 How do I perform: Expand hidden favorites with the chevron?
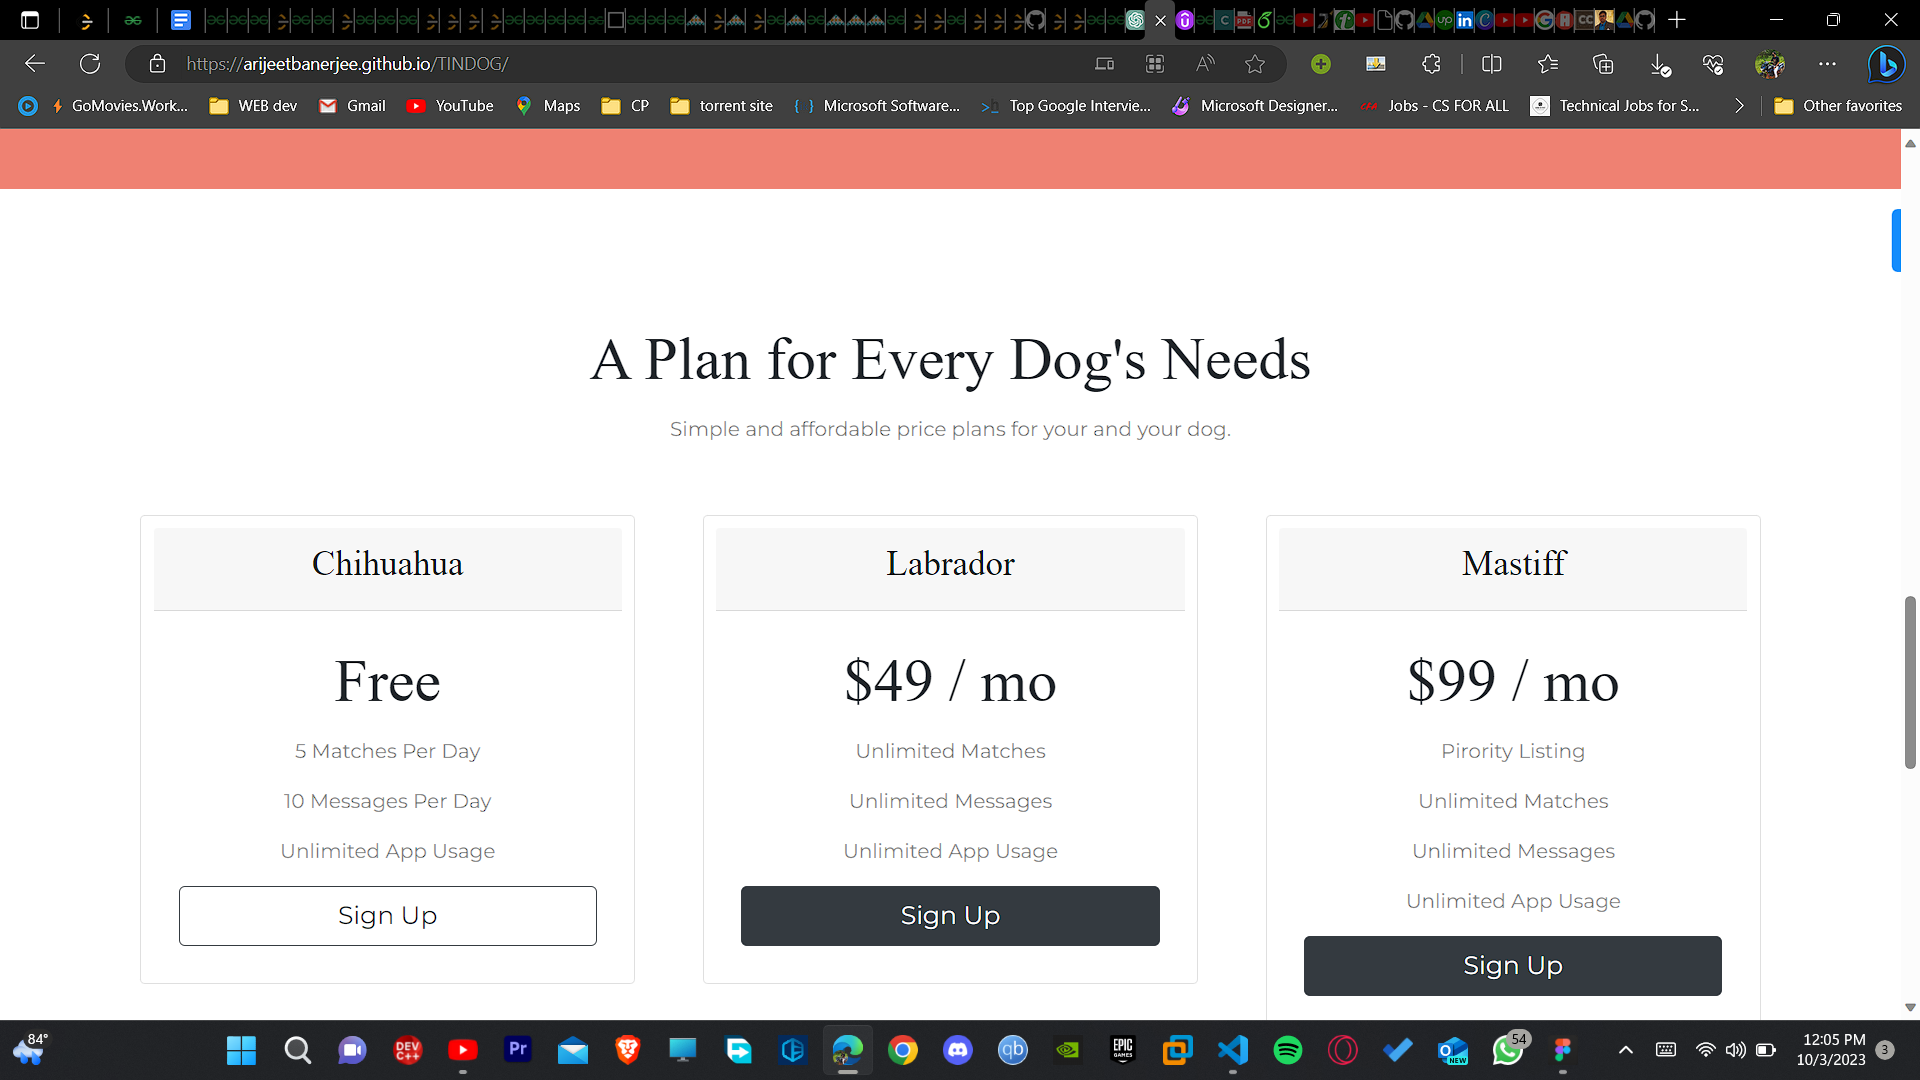1739,105
